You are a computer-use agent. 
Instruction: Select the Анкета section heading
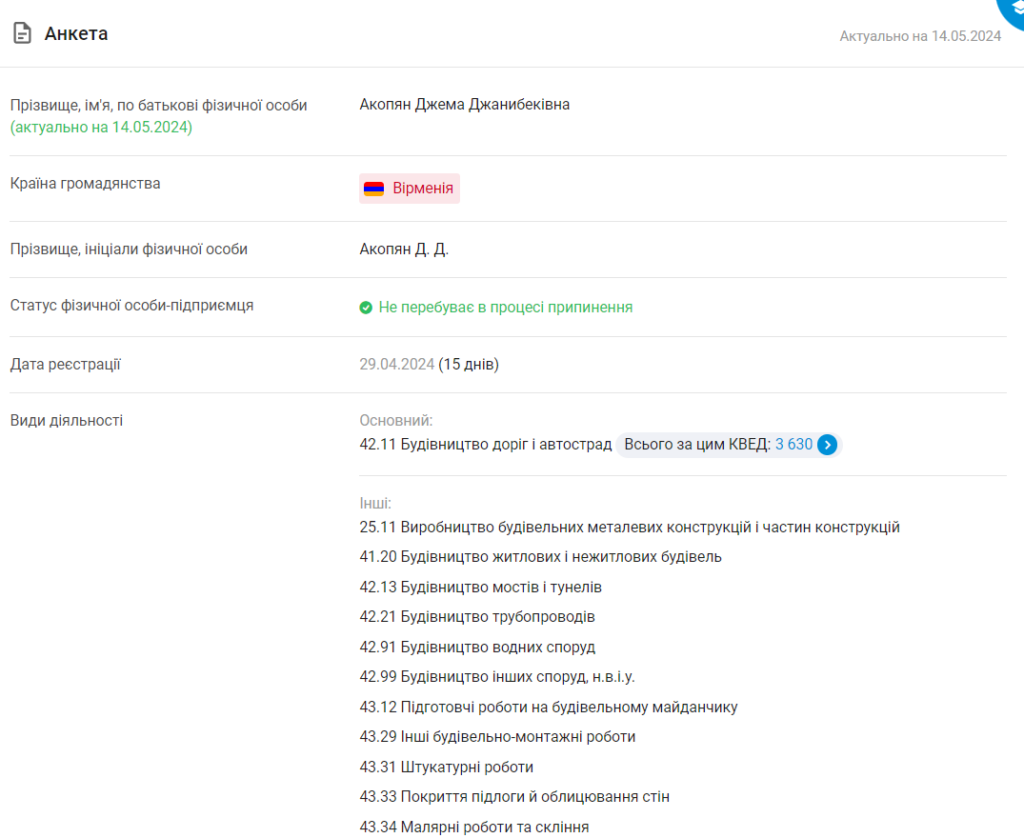click(76, 34)
